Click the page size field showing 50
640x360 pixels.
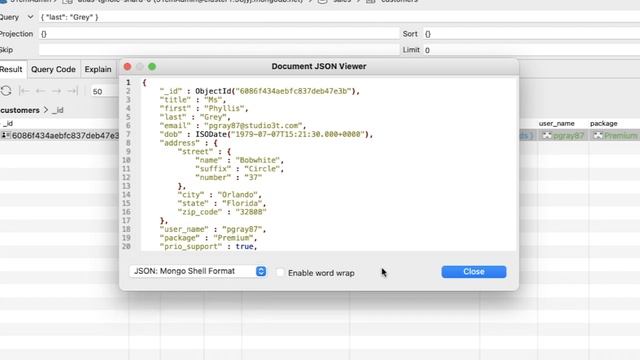[104, 91]
